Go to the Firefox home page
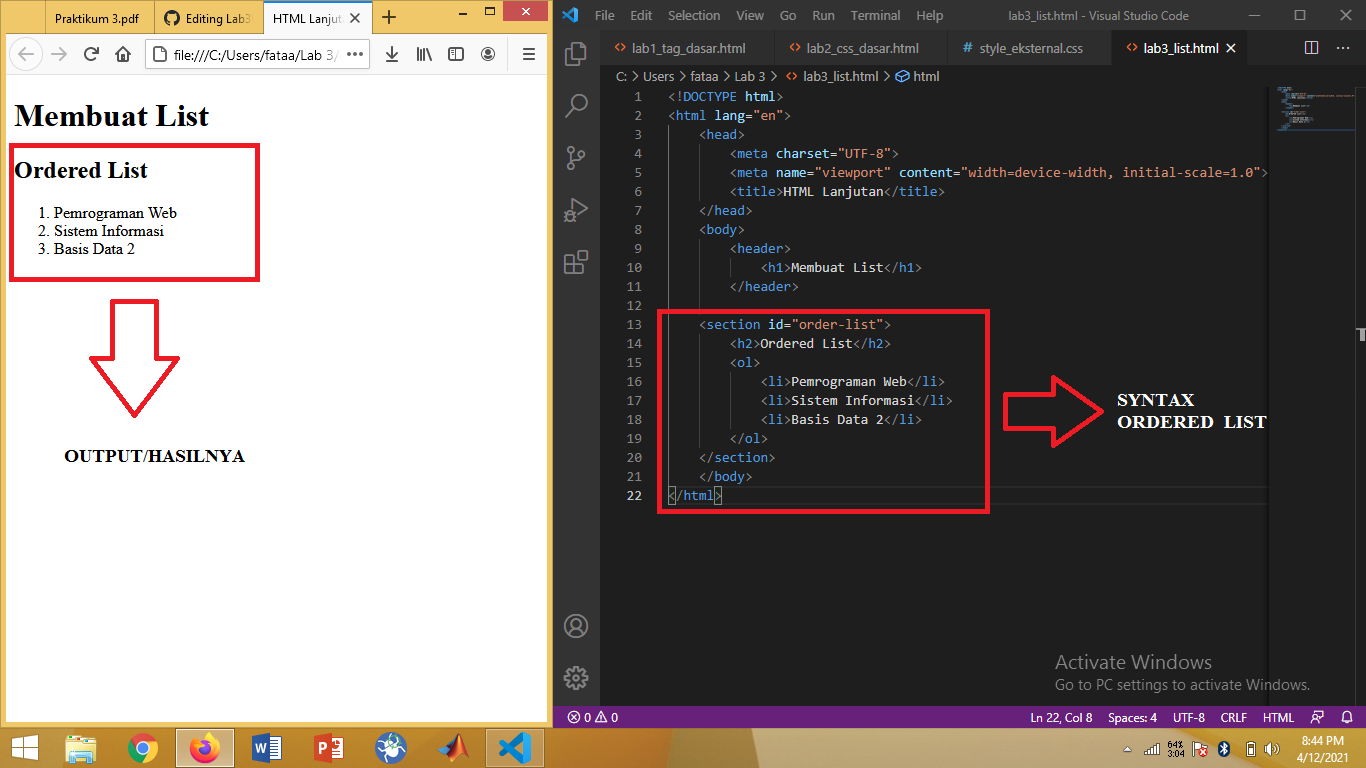The width and height of the screenshot is (1366, 768). tap(123, 54)
